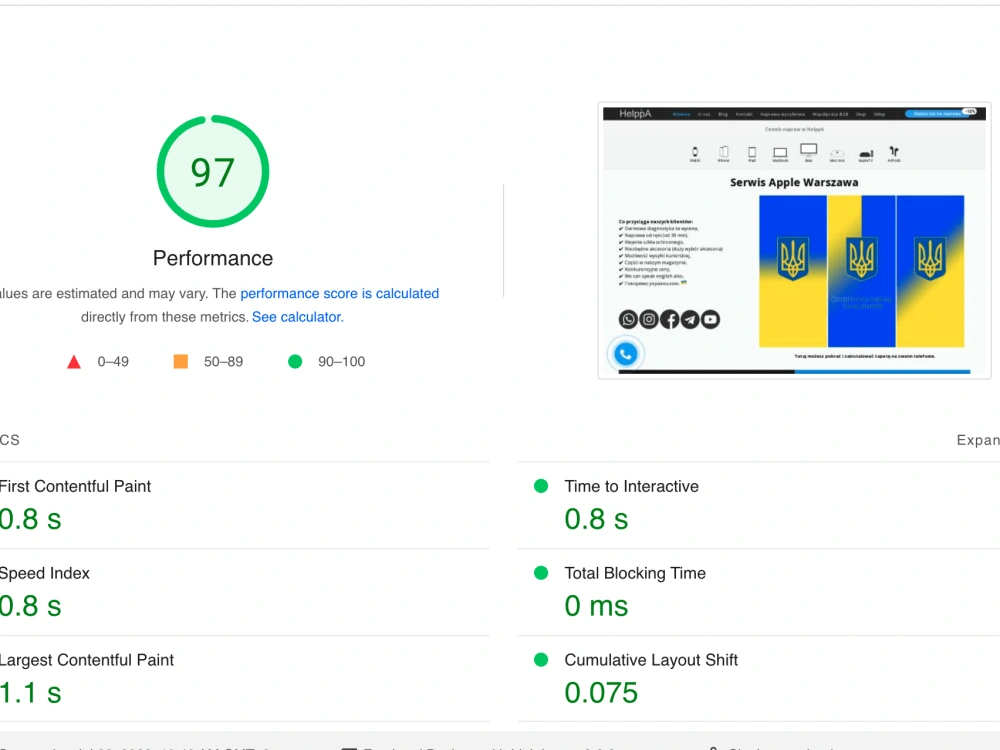Click the '1.1 s' Largest Contentful Paint value
This screenshot has width=1000, height=750.
31,693
